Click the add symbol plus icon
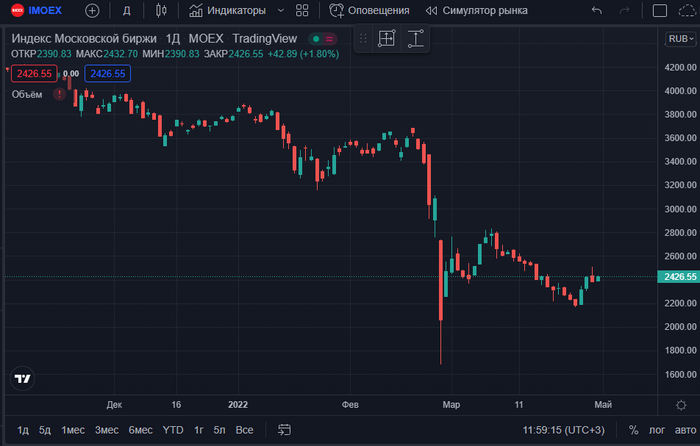 click(x=92, y=11)
